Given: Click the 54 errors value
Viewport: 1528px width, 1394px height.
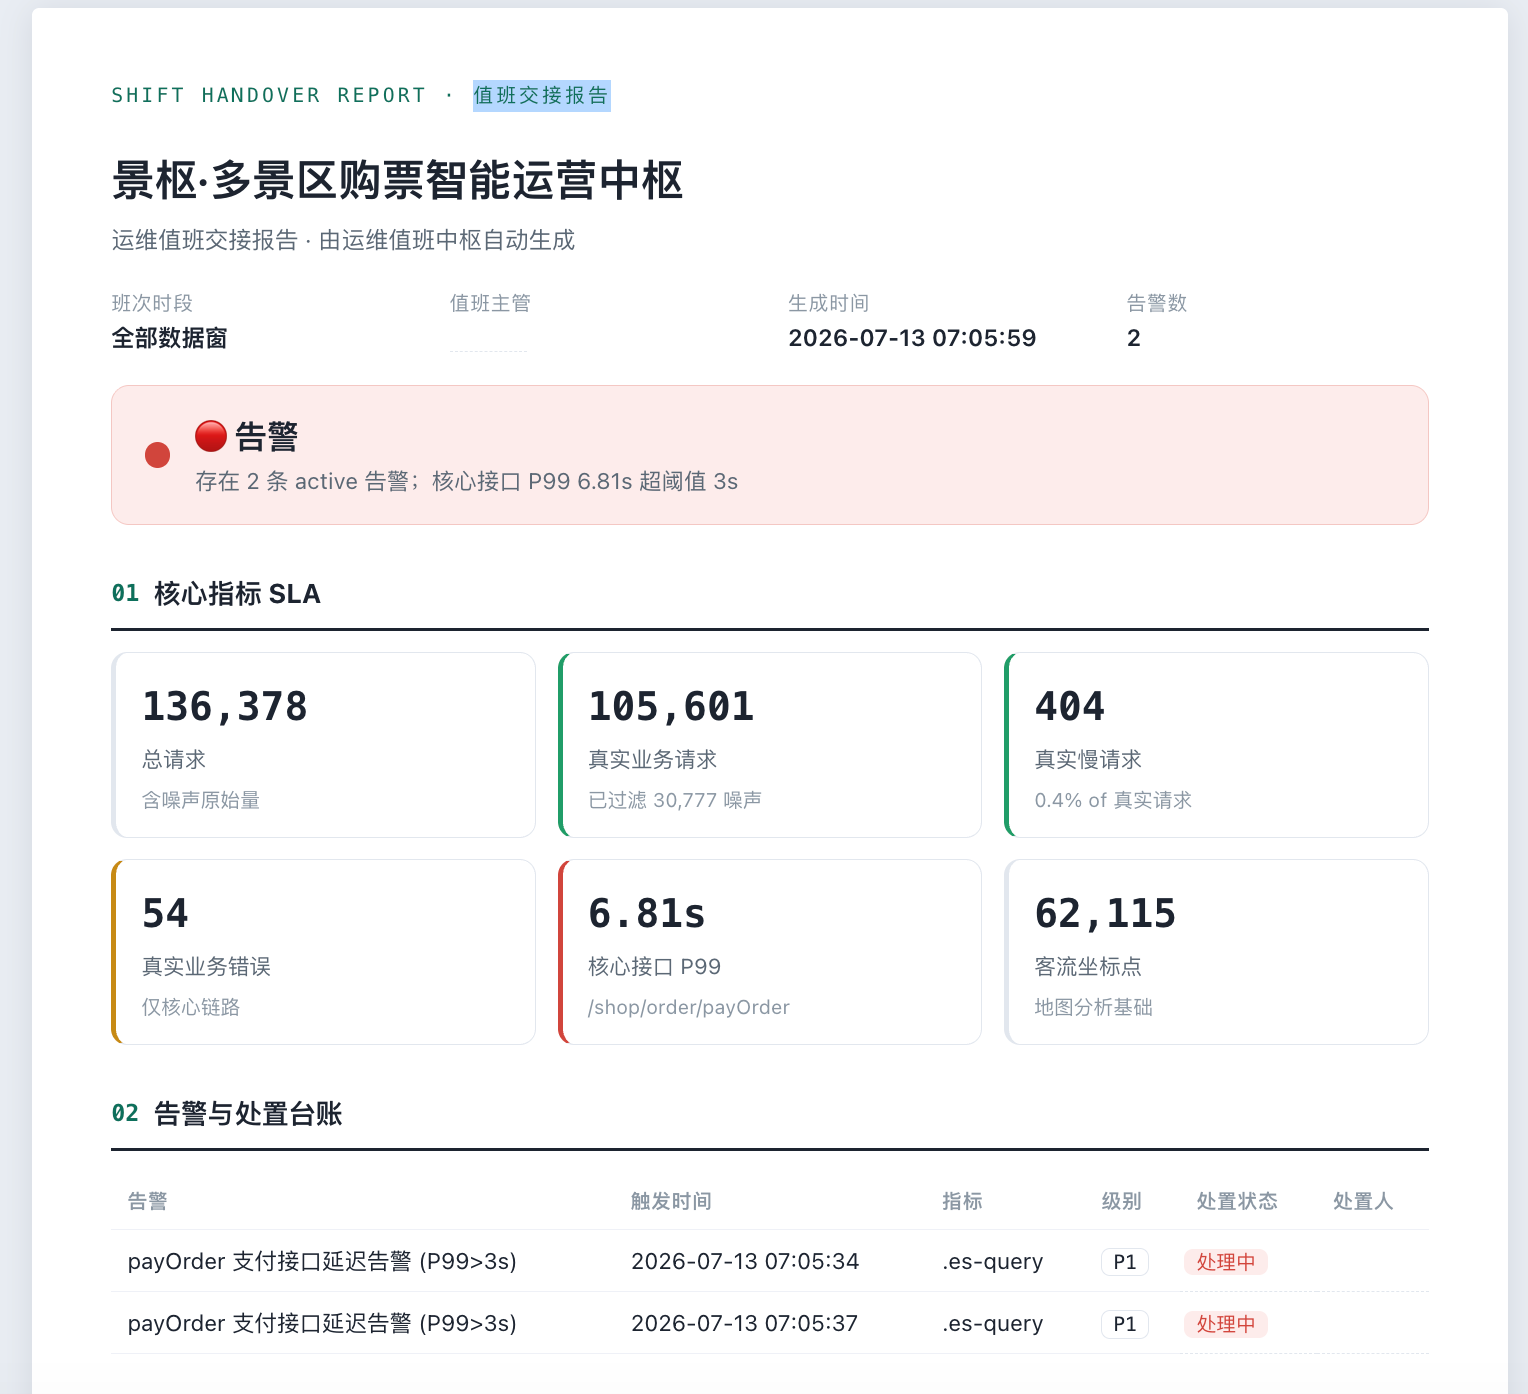Looking at the screenshot, I should click(165, 913).
